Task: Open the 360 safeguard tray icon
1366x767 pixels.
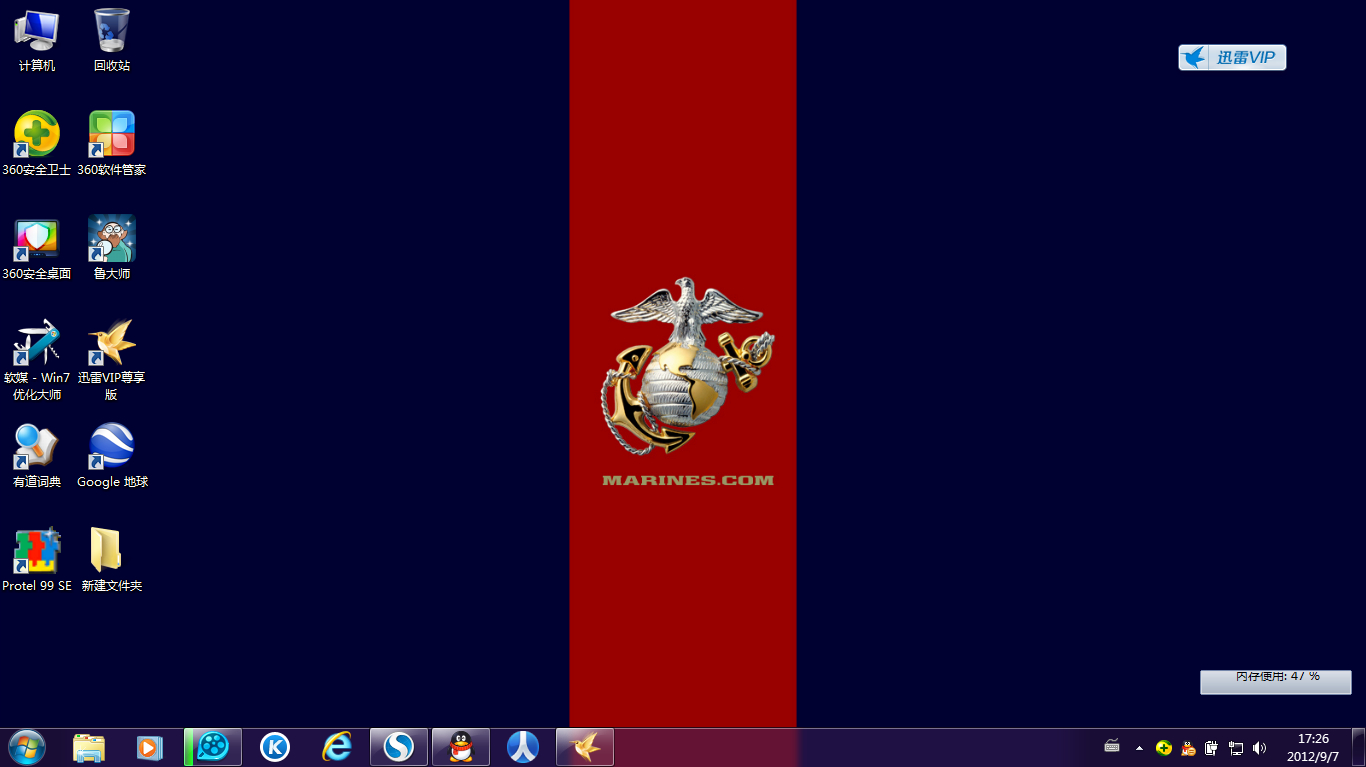Action: 1164,748
